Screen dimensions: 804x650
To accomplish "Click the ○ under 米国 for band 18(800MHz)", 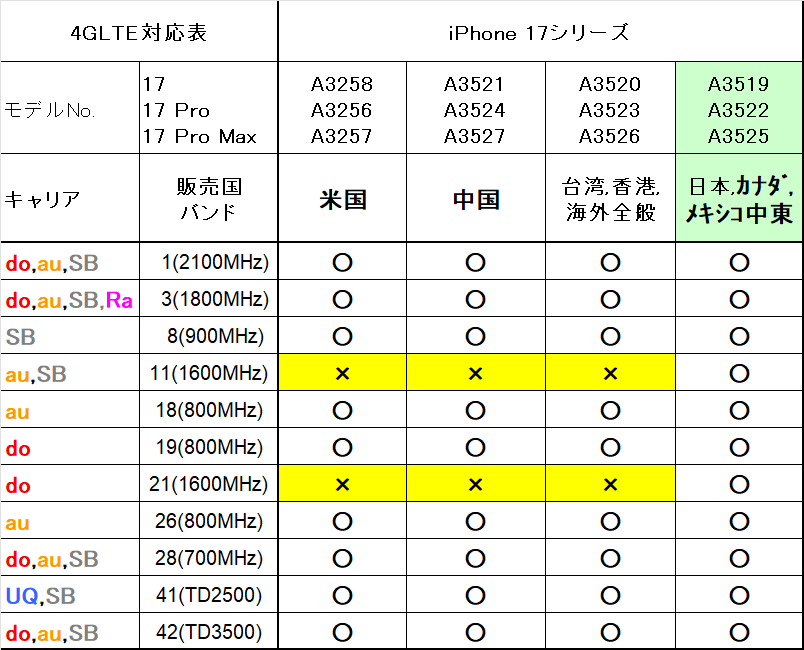I will (x=342, y=410).
